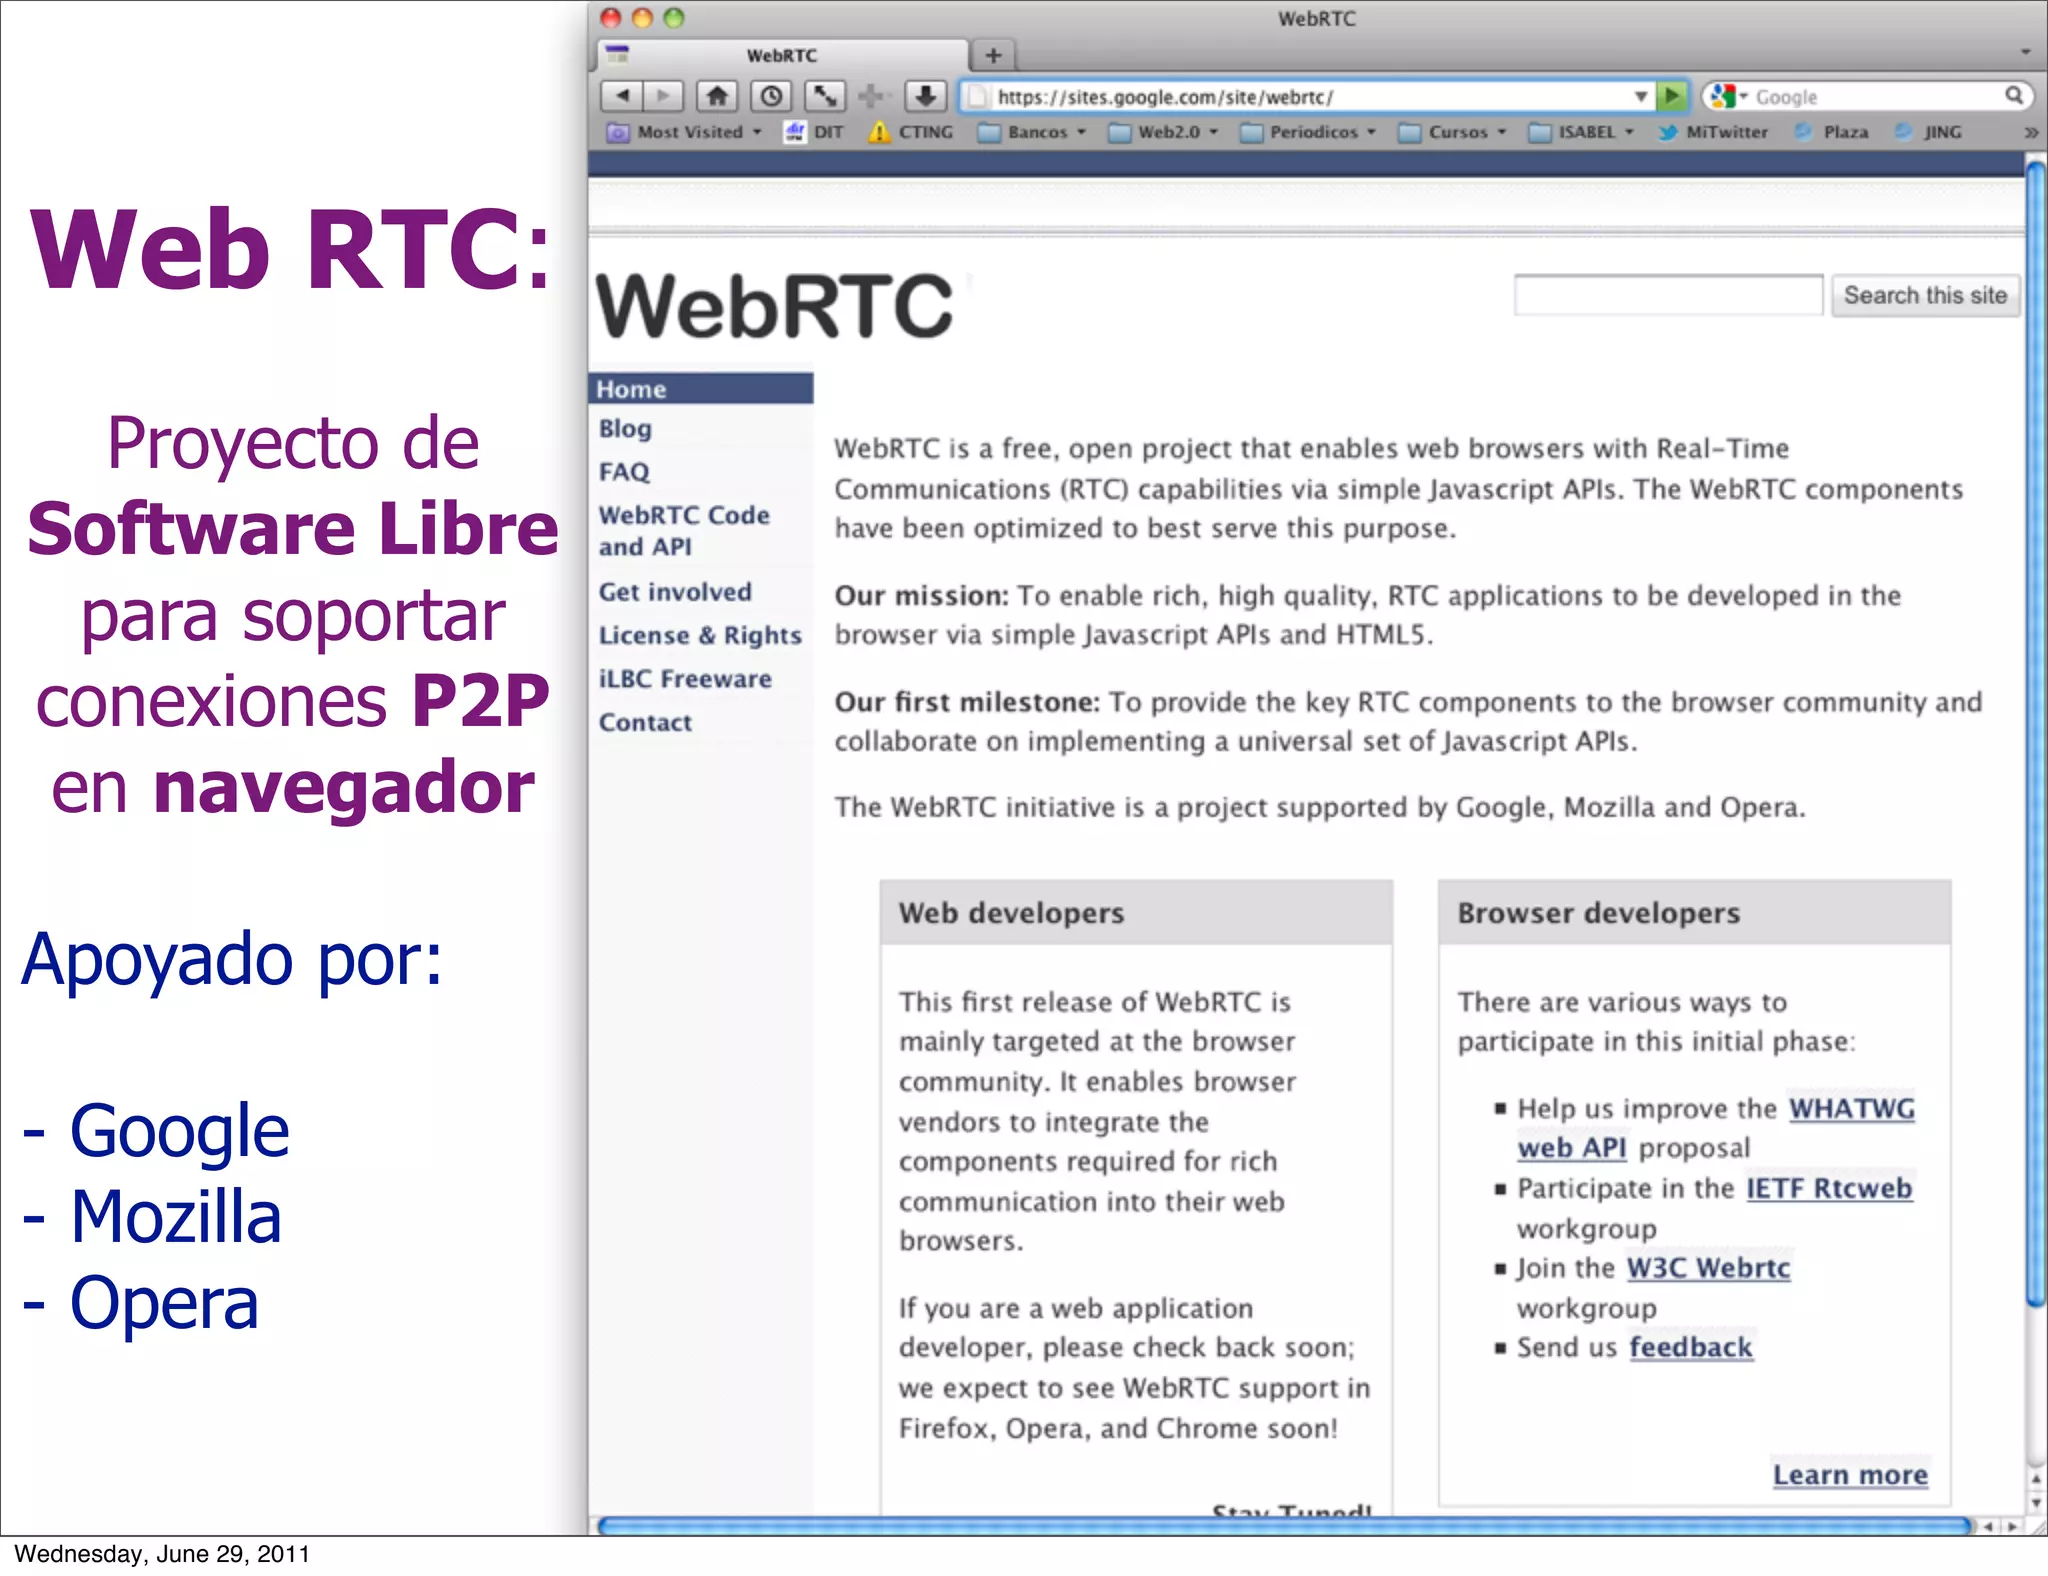
Task: Expand the Most Visited bookmarks menu
Action: (685, 132)
